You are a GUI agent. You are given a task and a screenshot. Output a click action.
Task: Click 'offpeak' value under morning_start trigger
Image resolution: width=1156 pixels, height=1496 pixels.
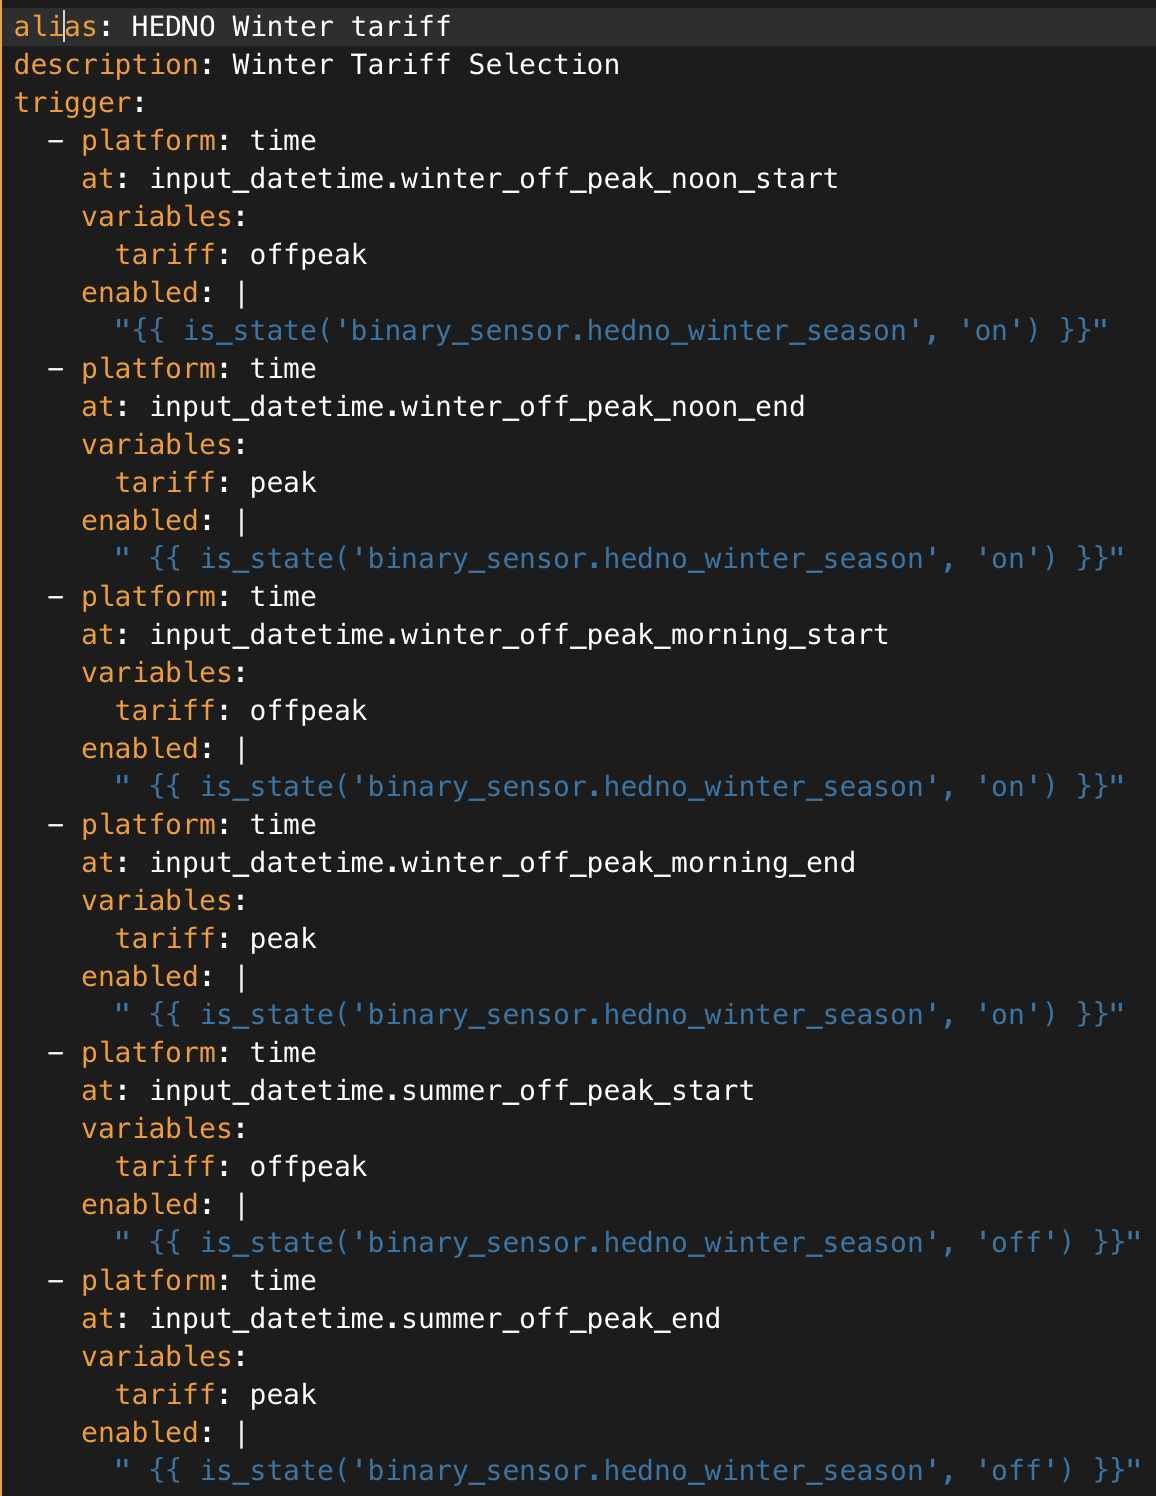click(308, 710)
